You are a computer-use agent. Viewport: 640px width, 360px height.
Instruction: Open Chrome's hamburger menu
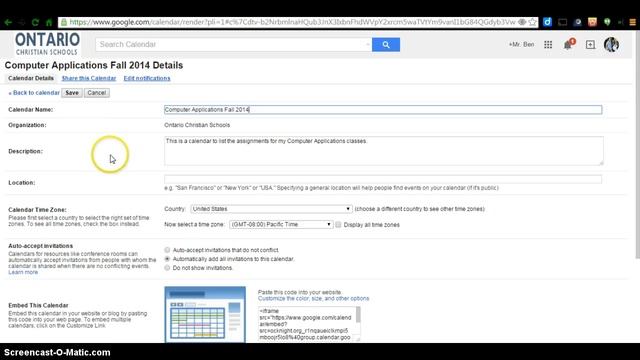coord(632,22)
